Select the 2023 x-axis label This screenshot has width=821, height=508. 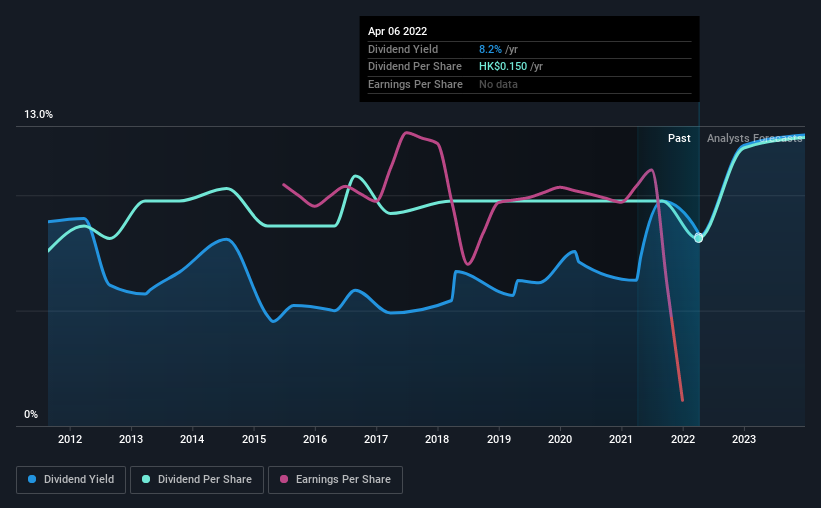coord(744,439)
